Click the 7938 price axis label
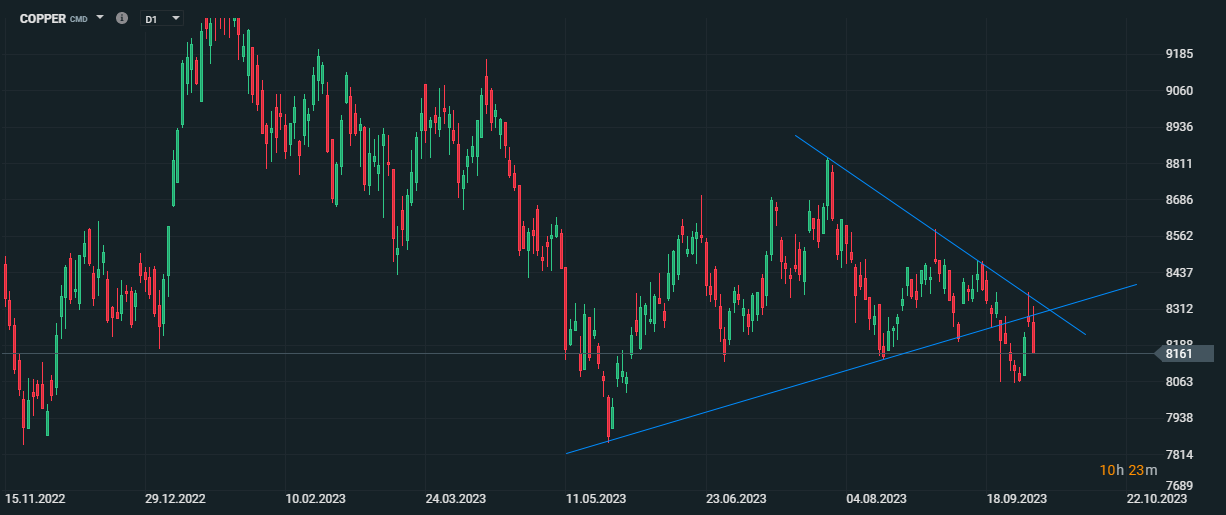Screen dimensions: 1226x515 [x=1180, y=418]
